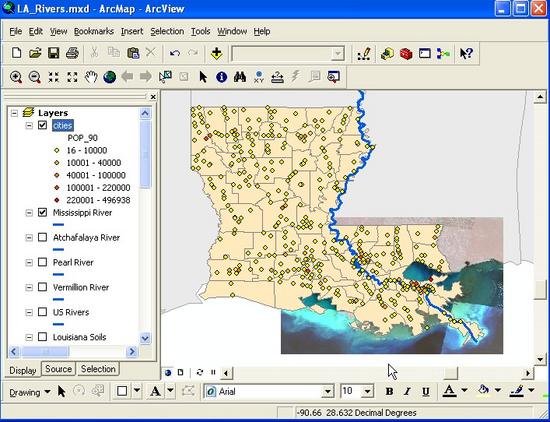The image size is (550, 422).
Task: Open the Find binoculars tool
Action: 240,77
